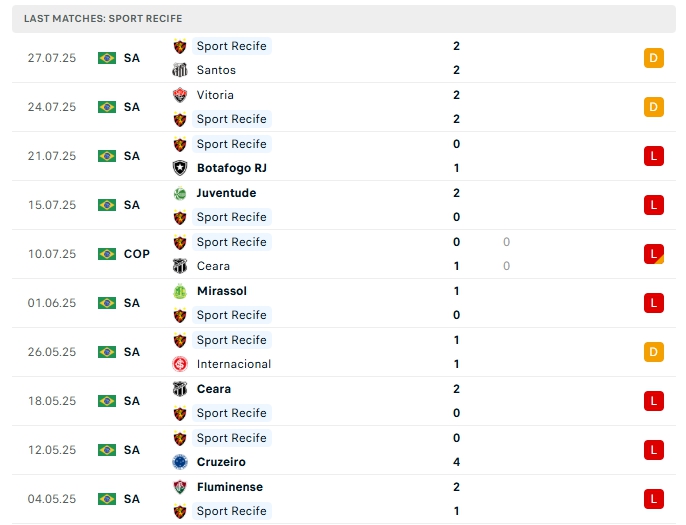Viewport: 686px width, 525px height.
Task: Open the Santos team link
Action: coord(216,70)
